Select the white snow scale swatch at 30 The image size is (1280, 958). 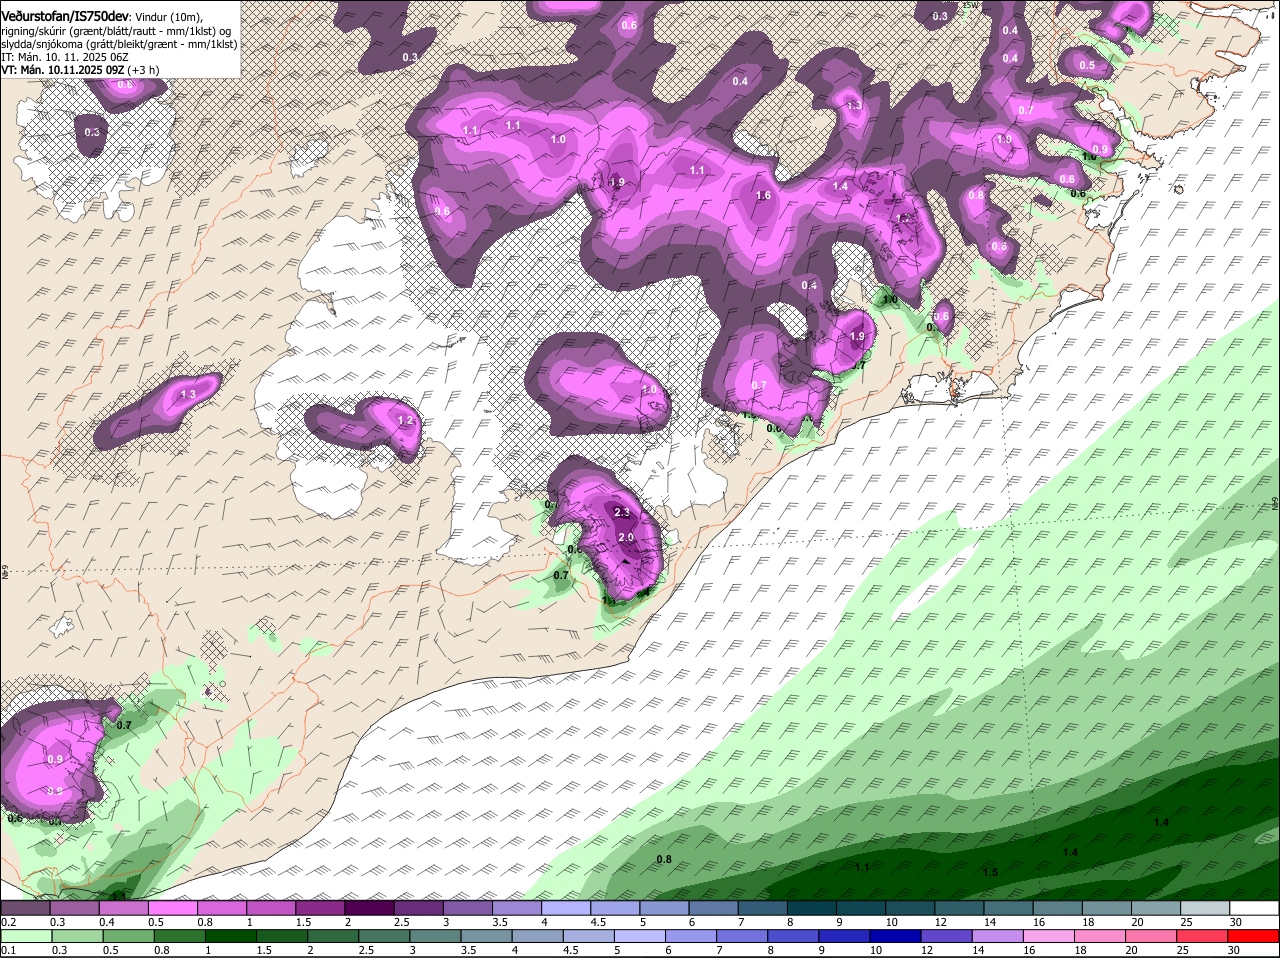pyautogui.click(x=1255, y=909)
